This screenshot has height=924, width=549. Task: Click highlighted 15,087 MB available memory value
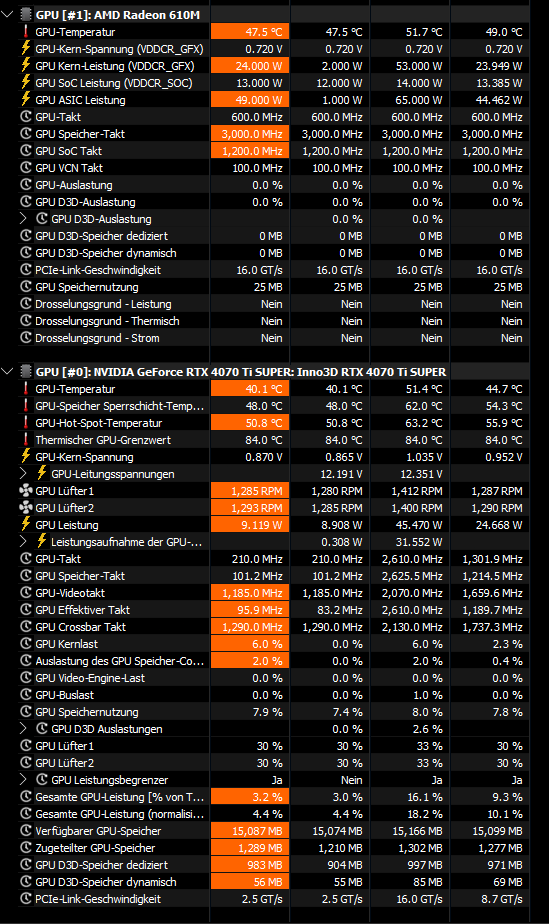click(x=250, y=831)
